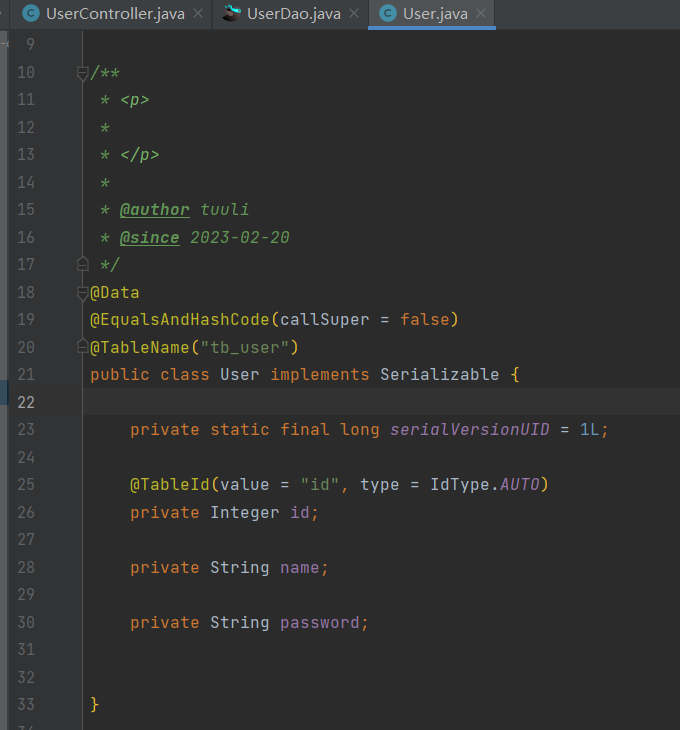Select the User.java tab
The height and width of the screenshot is (730, 680).
point(431,14)
